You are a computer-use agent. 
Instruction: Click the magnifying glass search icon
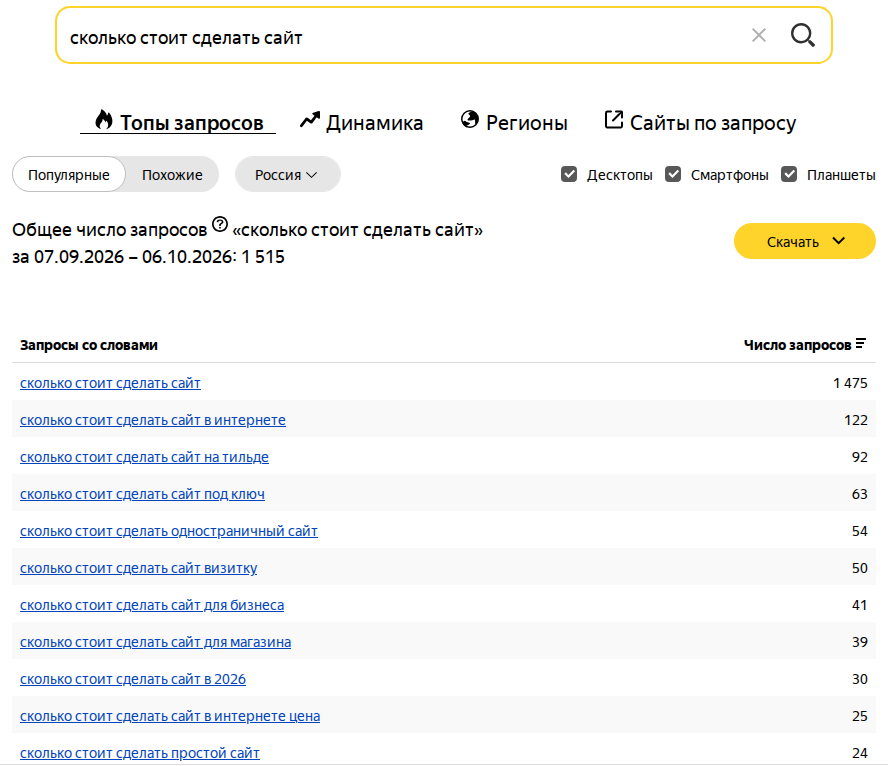click(802, 35)
